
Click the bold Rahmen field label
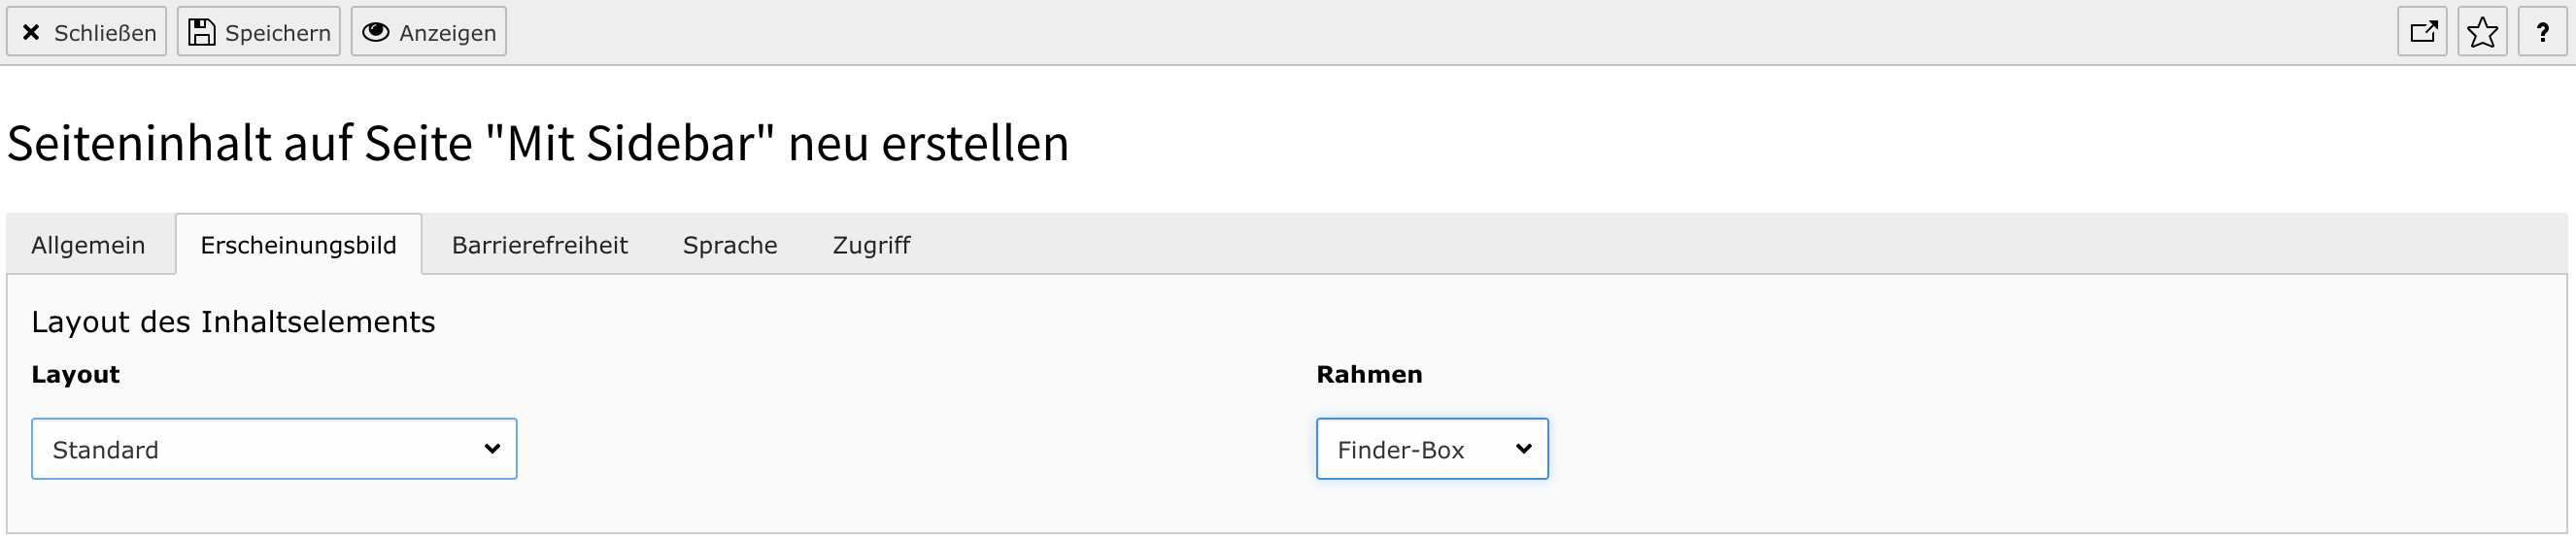tap(1369, 374)
